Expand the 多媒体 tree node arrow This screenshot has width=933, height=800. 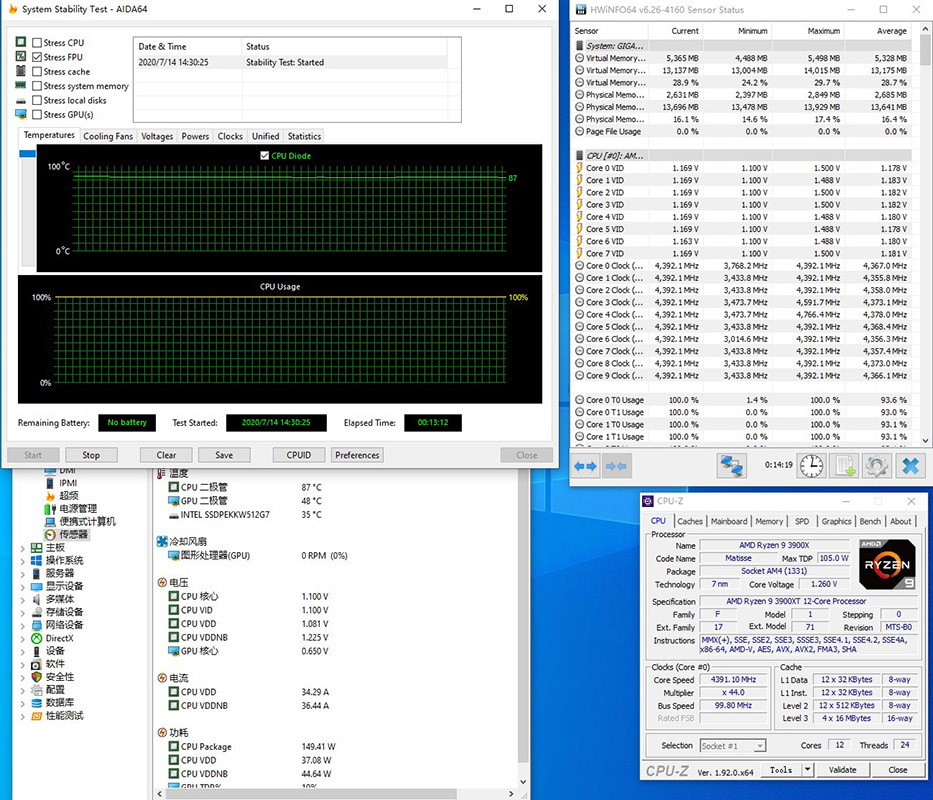pyautogui.click(x=23, y=599)
